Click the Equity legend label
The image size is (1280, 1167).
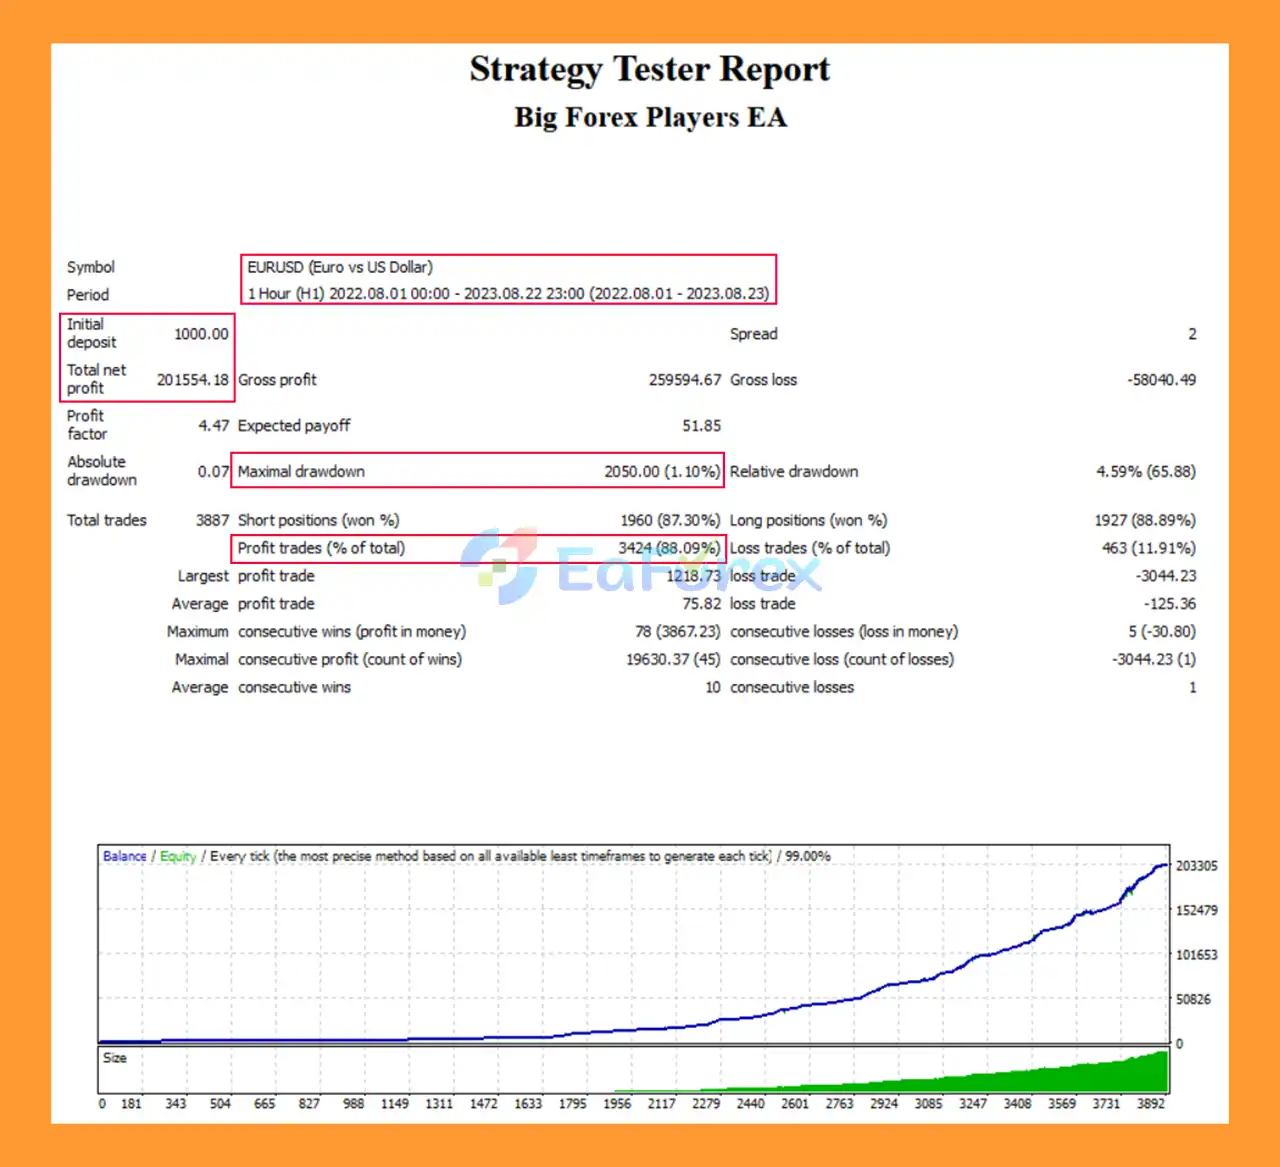(178, 856)
